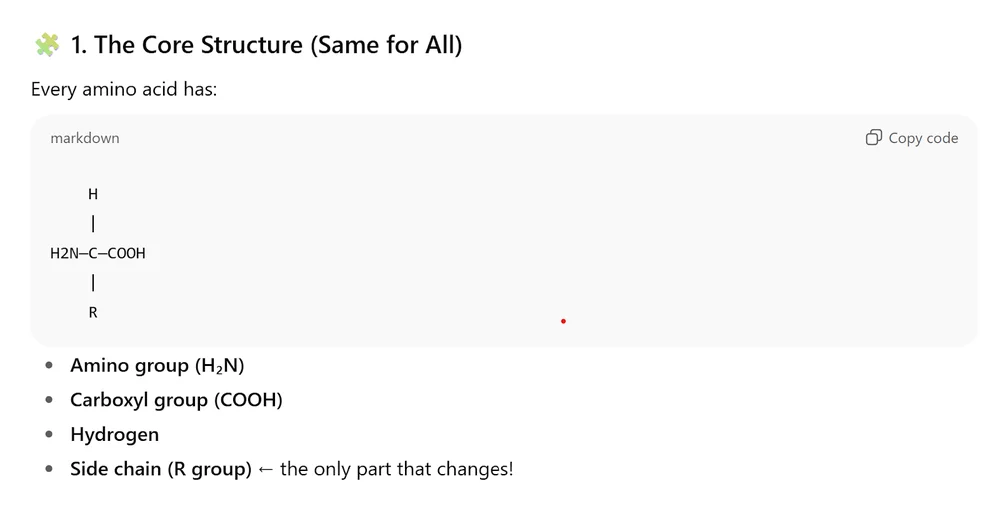
Task: Click the vertical bond above the R
Action: (x=93, y=283)
